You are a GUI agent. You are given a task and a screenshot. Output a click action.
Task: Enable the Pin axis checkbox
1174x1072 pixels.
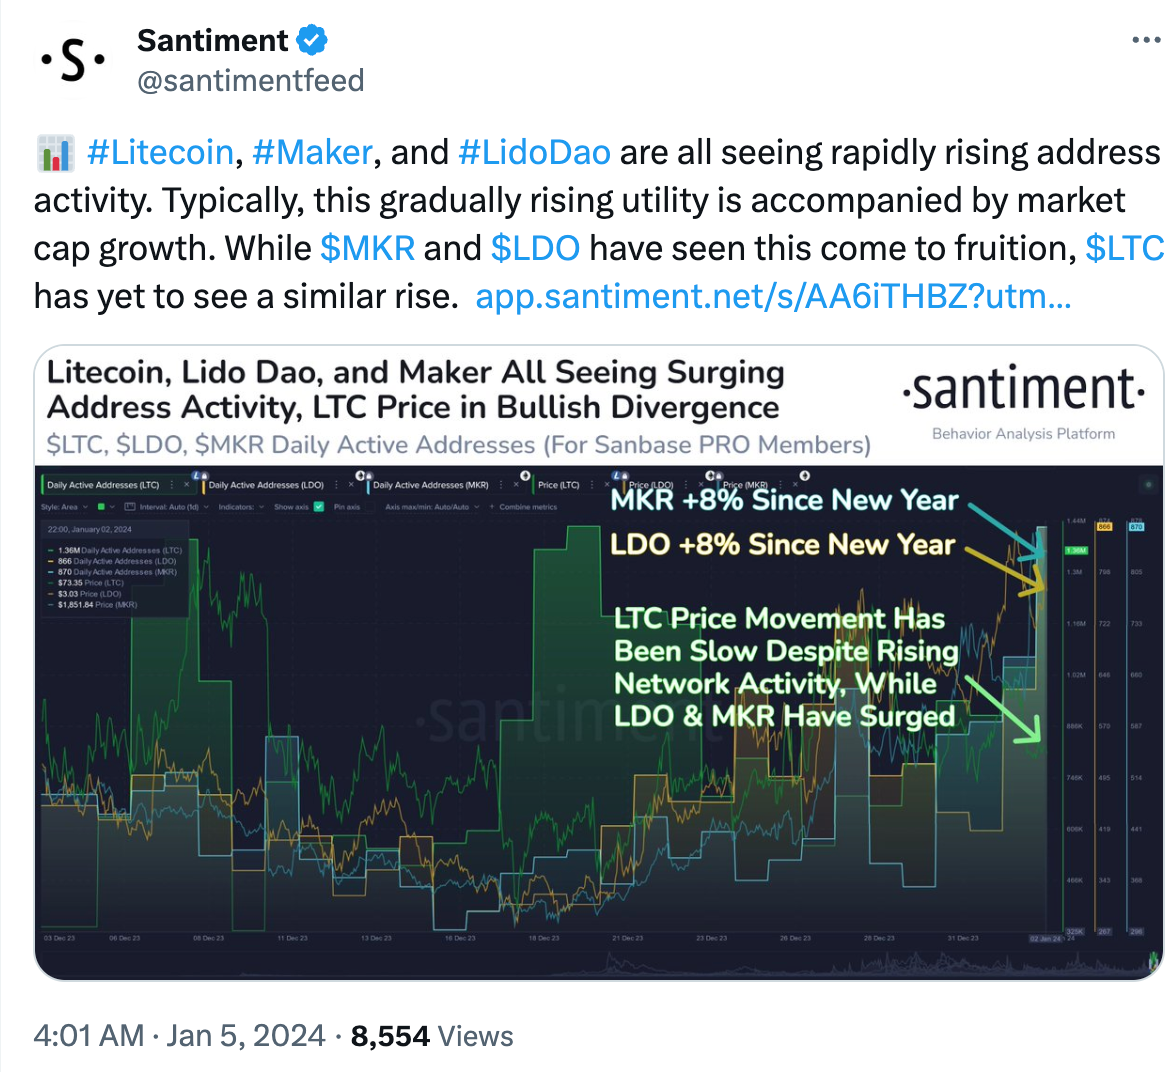pos(371,507)
